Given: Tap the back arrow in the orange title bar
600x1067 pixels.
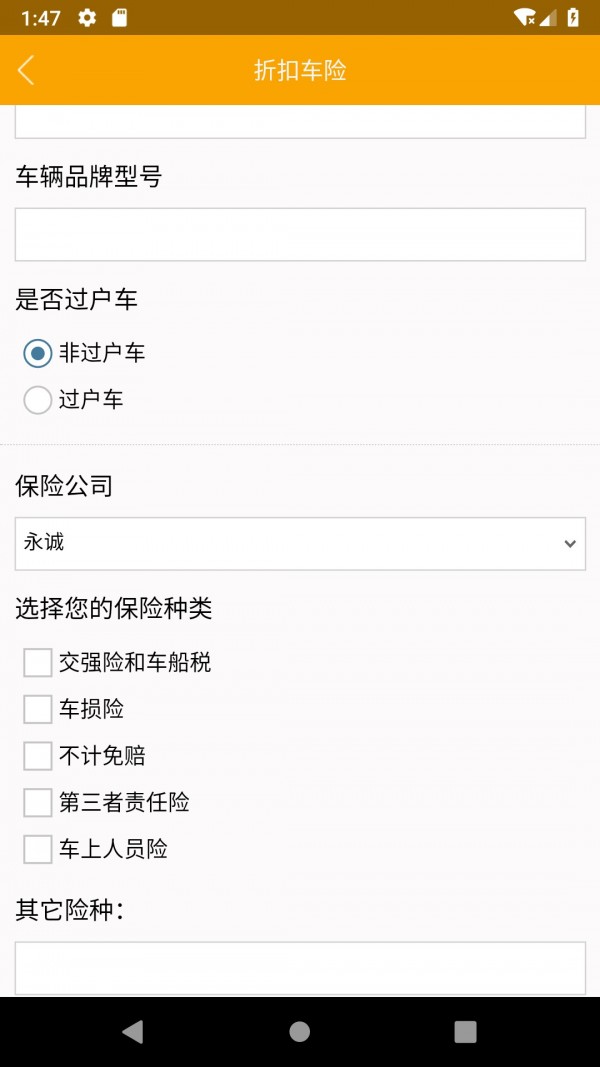Looking at the screenshot, I should [25, 70].
